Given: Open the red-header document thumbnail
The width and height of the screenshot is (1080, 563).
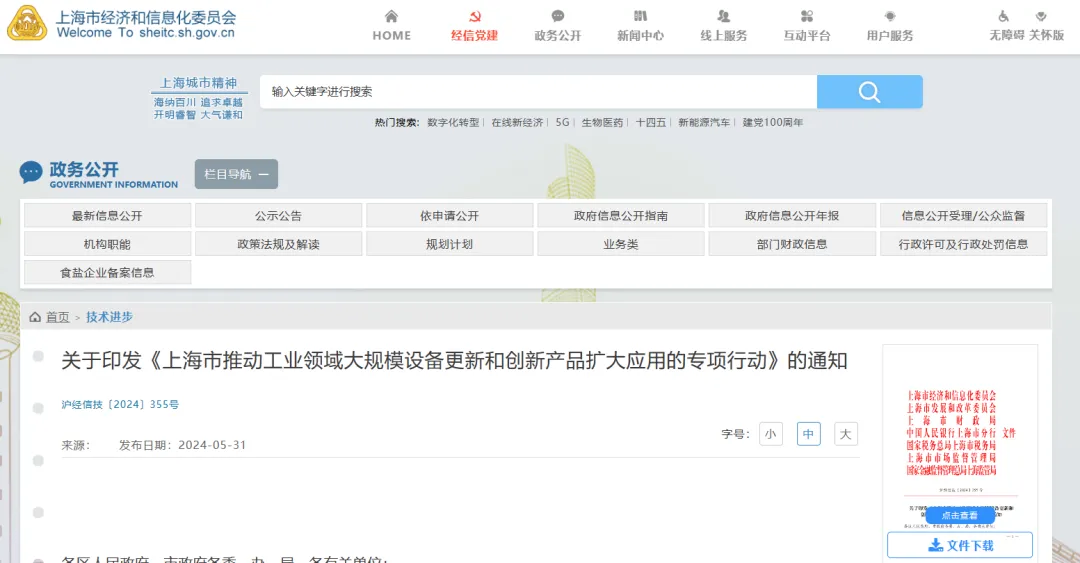Looking at the screenshot, I should (959, 441).
